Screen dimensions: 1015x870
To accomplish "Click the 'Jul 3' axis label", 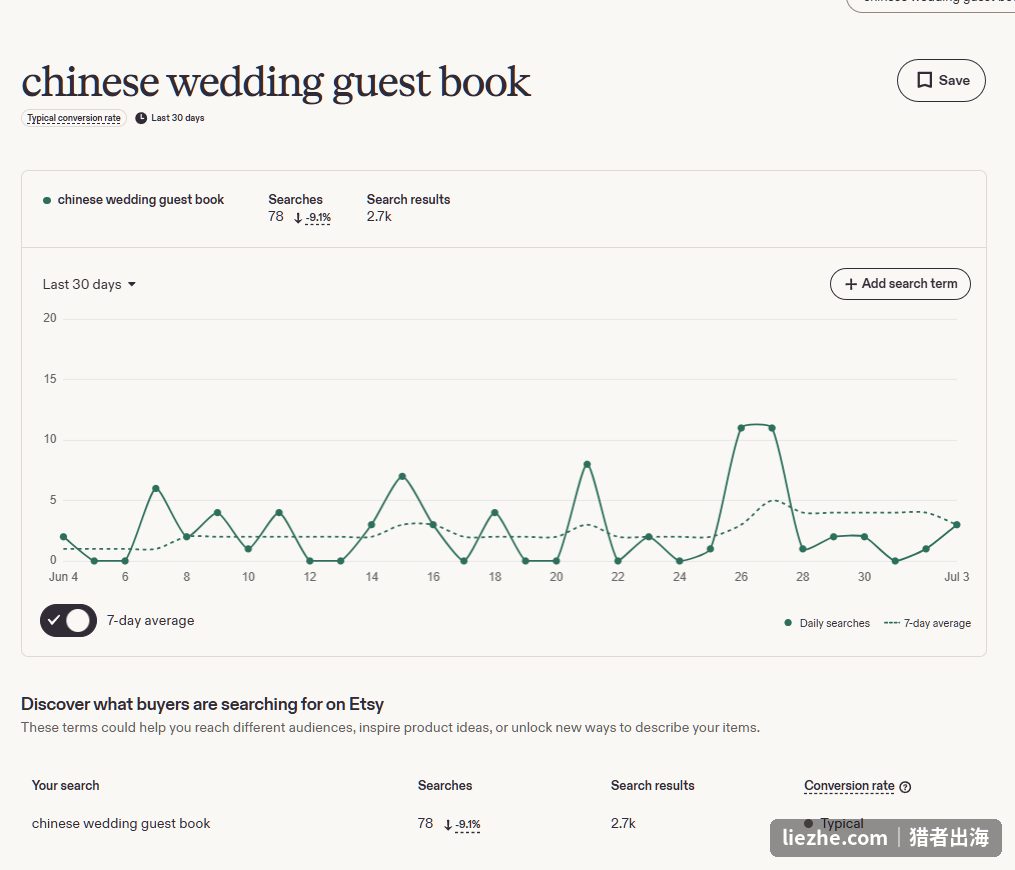I will [x=957, y=577].
